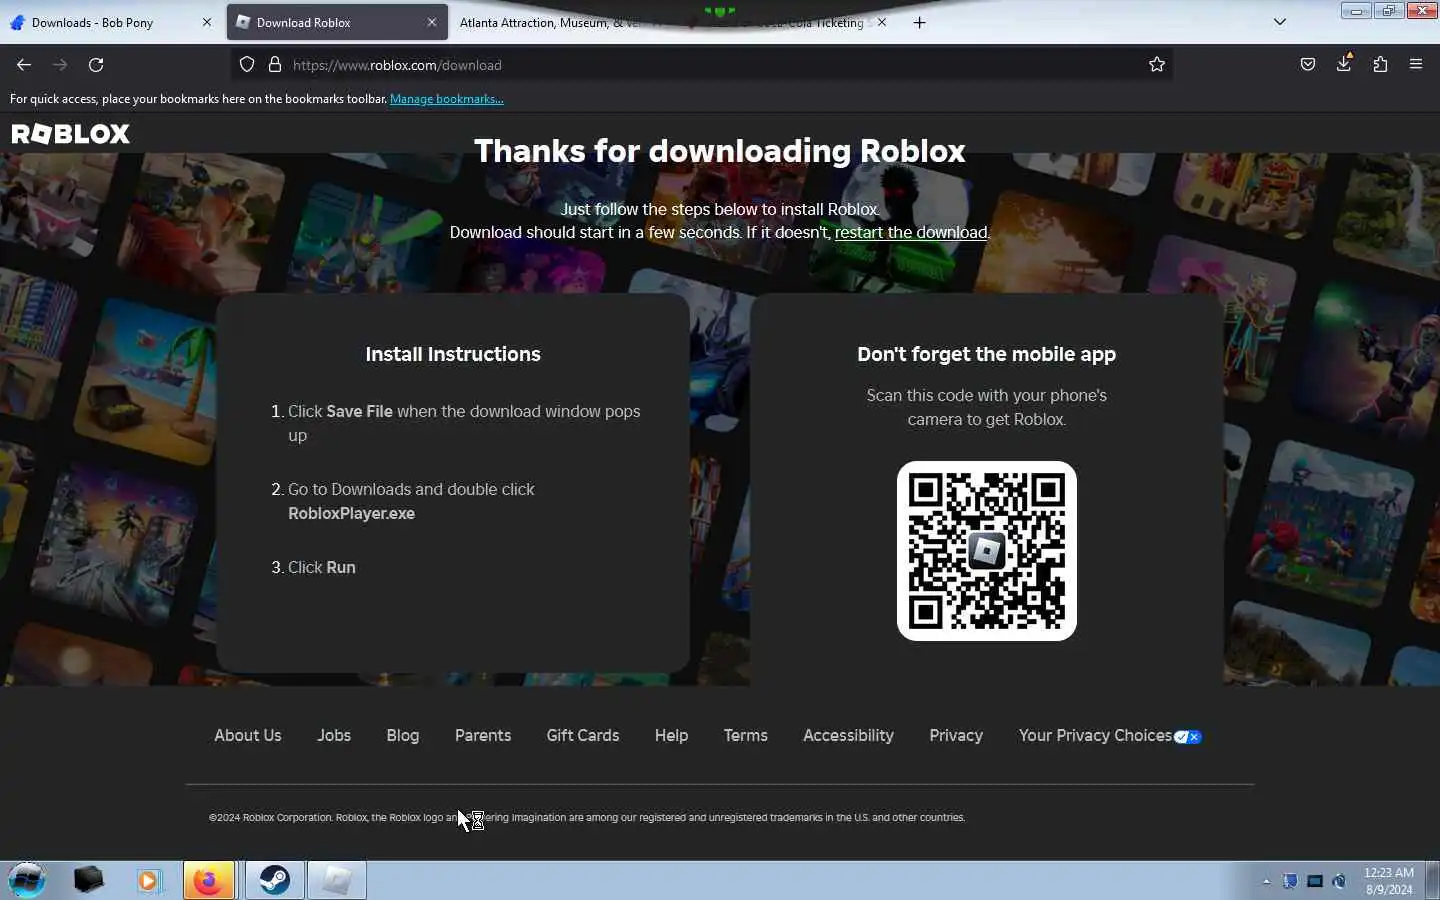
Task: Open Steam from the taskbar
Action: pyautogui.click(x=275, y=880)
